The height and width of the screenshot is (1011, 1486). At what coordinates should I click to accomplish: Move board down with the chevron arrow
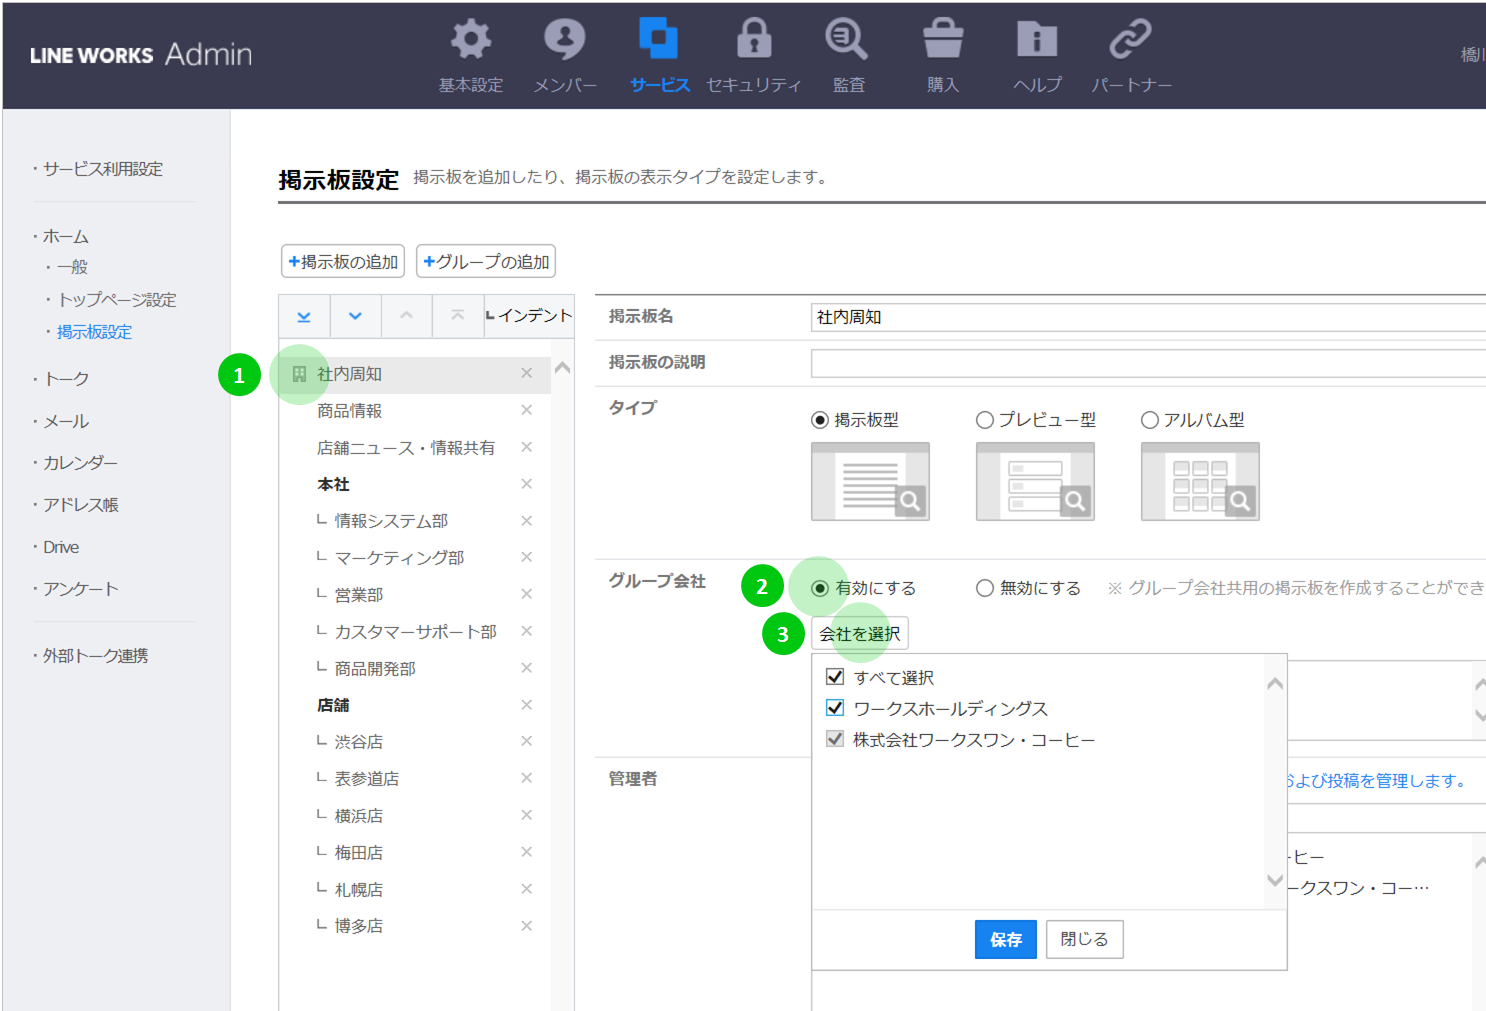(355, 316)
